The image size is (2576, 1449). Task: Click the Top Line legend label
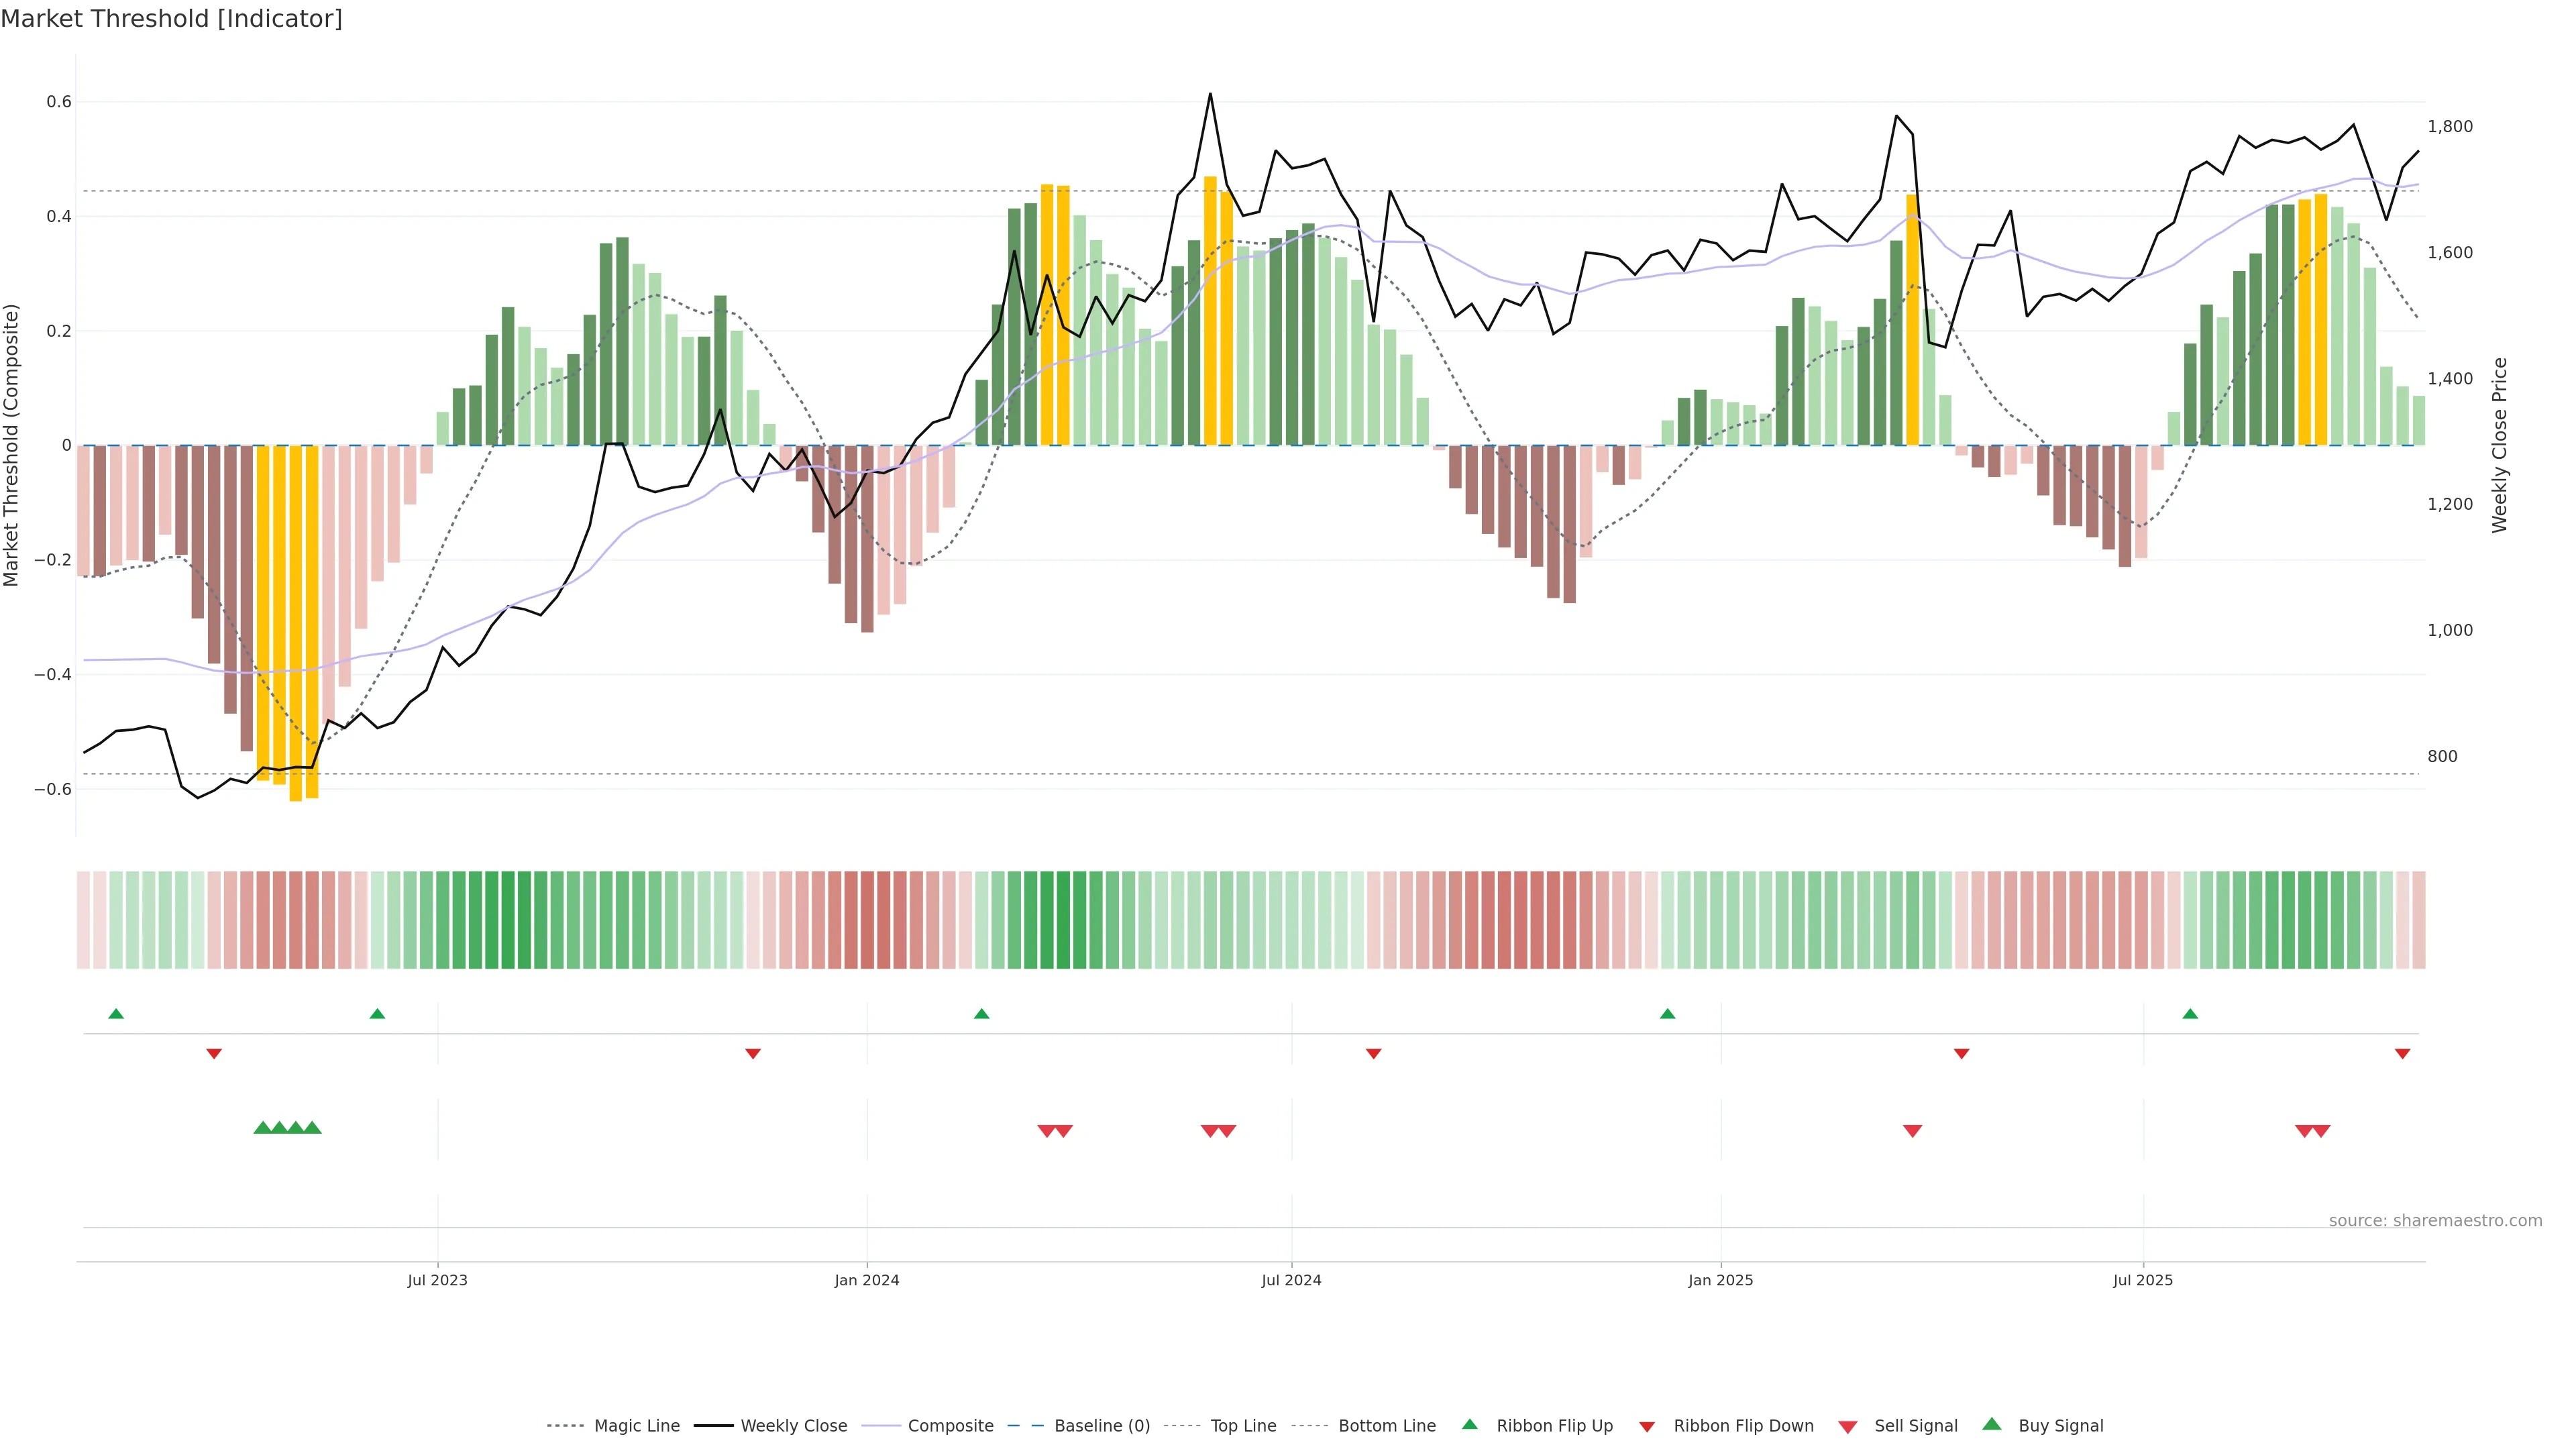click(1243, 1426)
